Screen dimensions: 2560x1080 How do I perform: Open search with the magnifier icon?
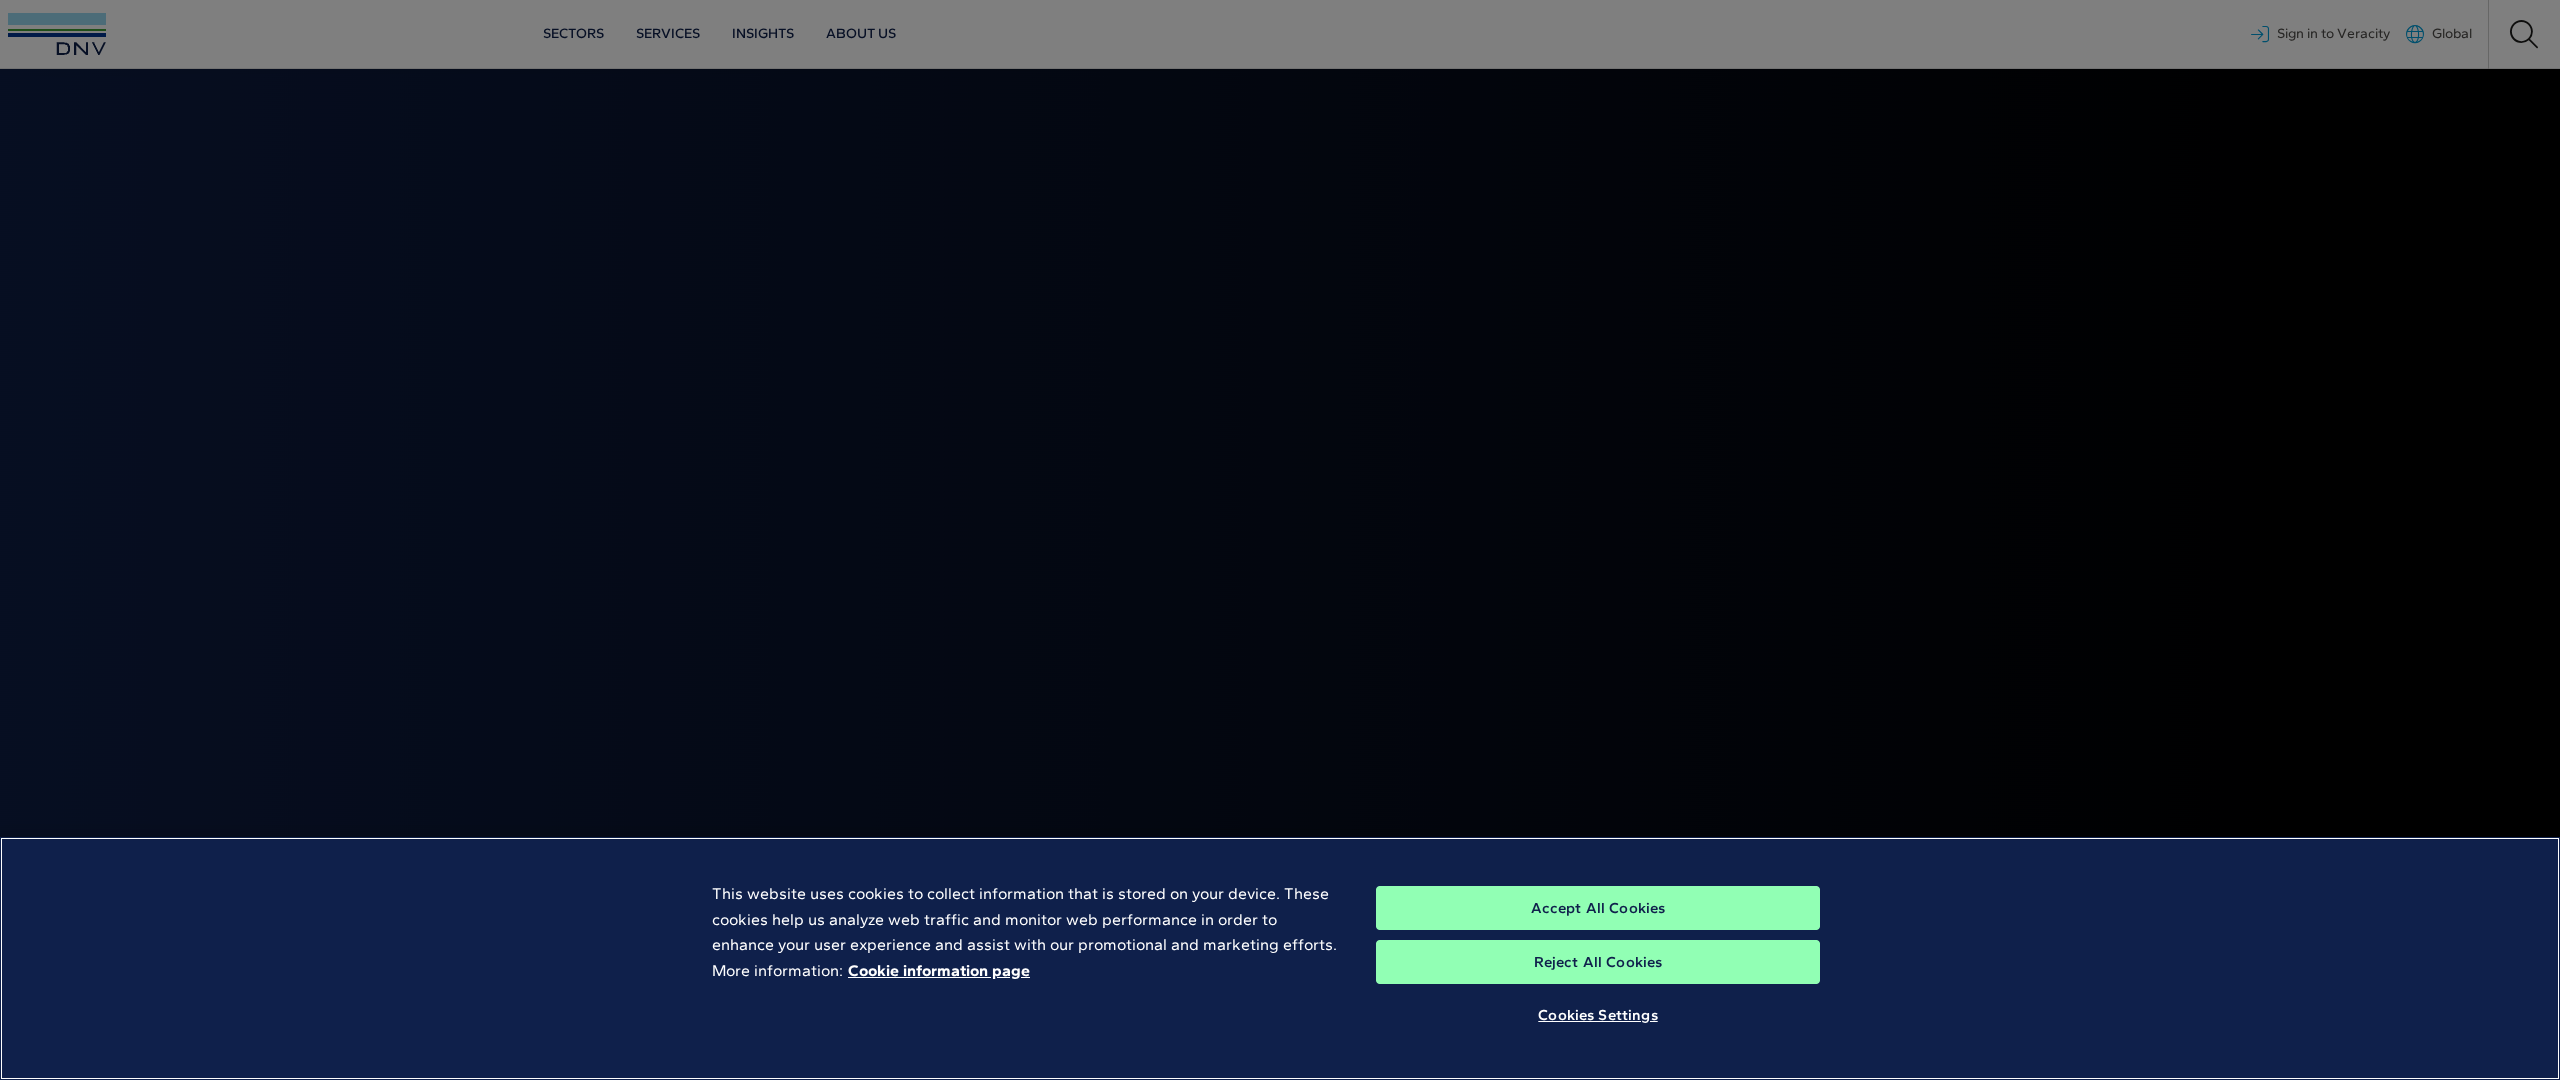click(2523, 34)
